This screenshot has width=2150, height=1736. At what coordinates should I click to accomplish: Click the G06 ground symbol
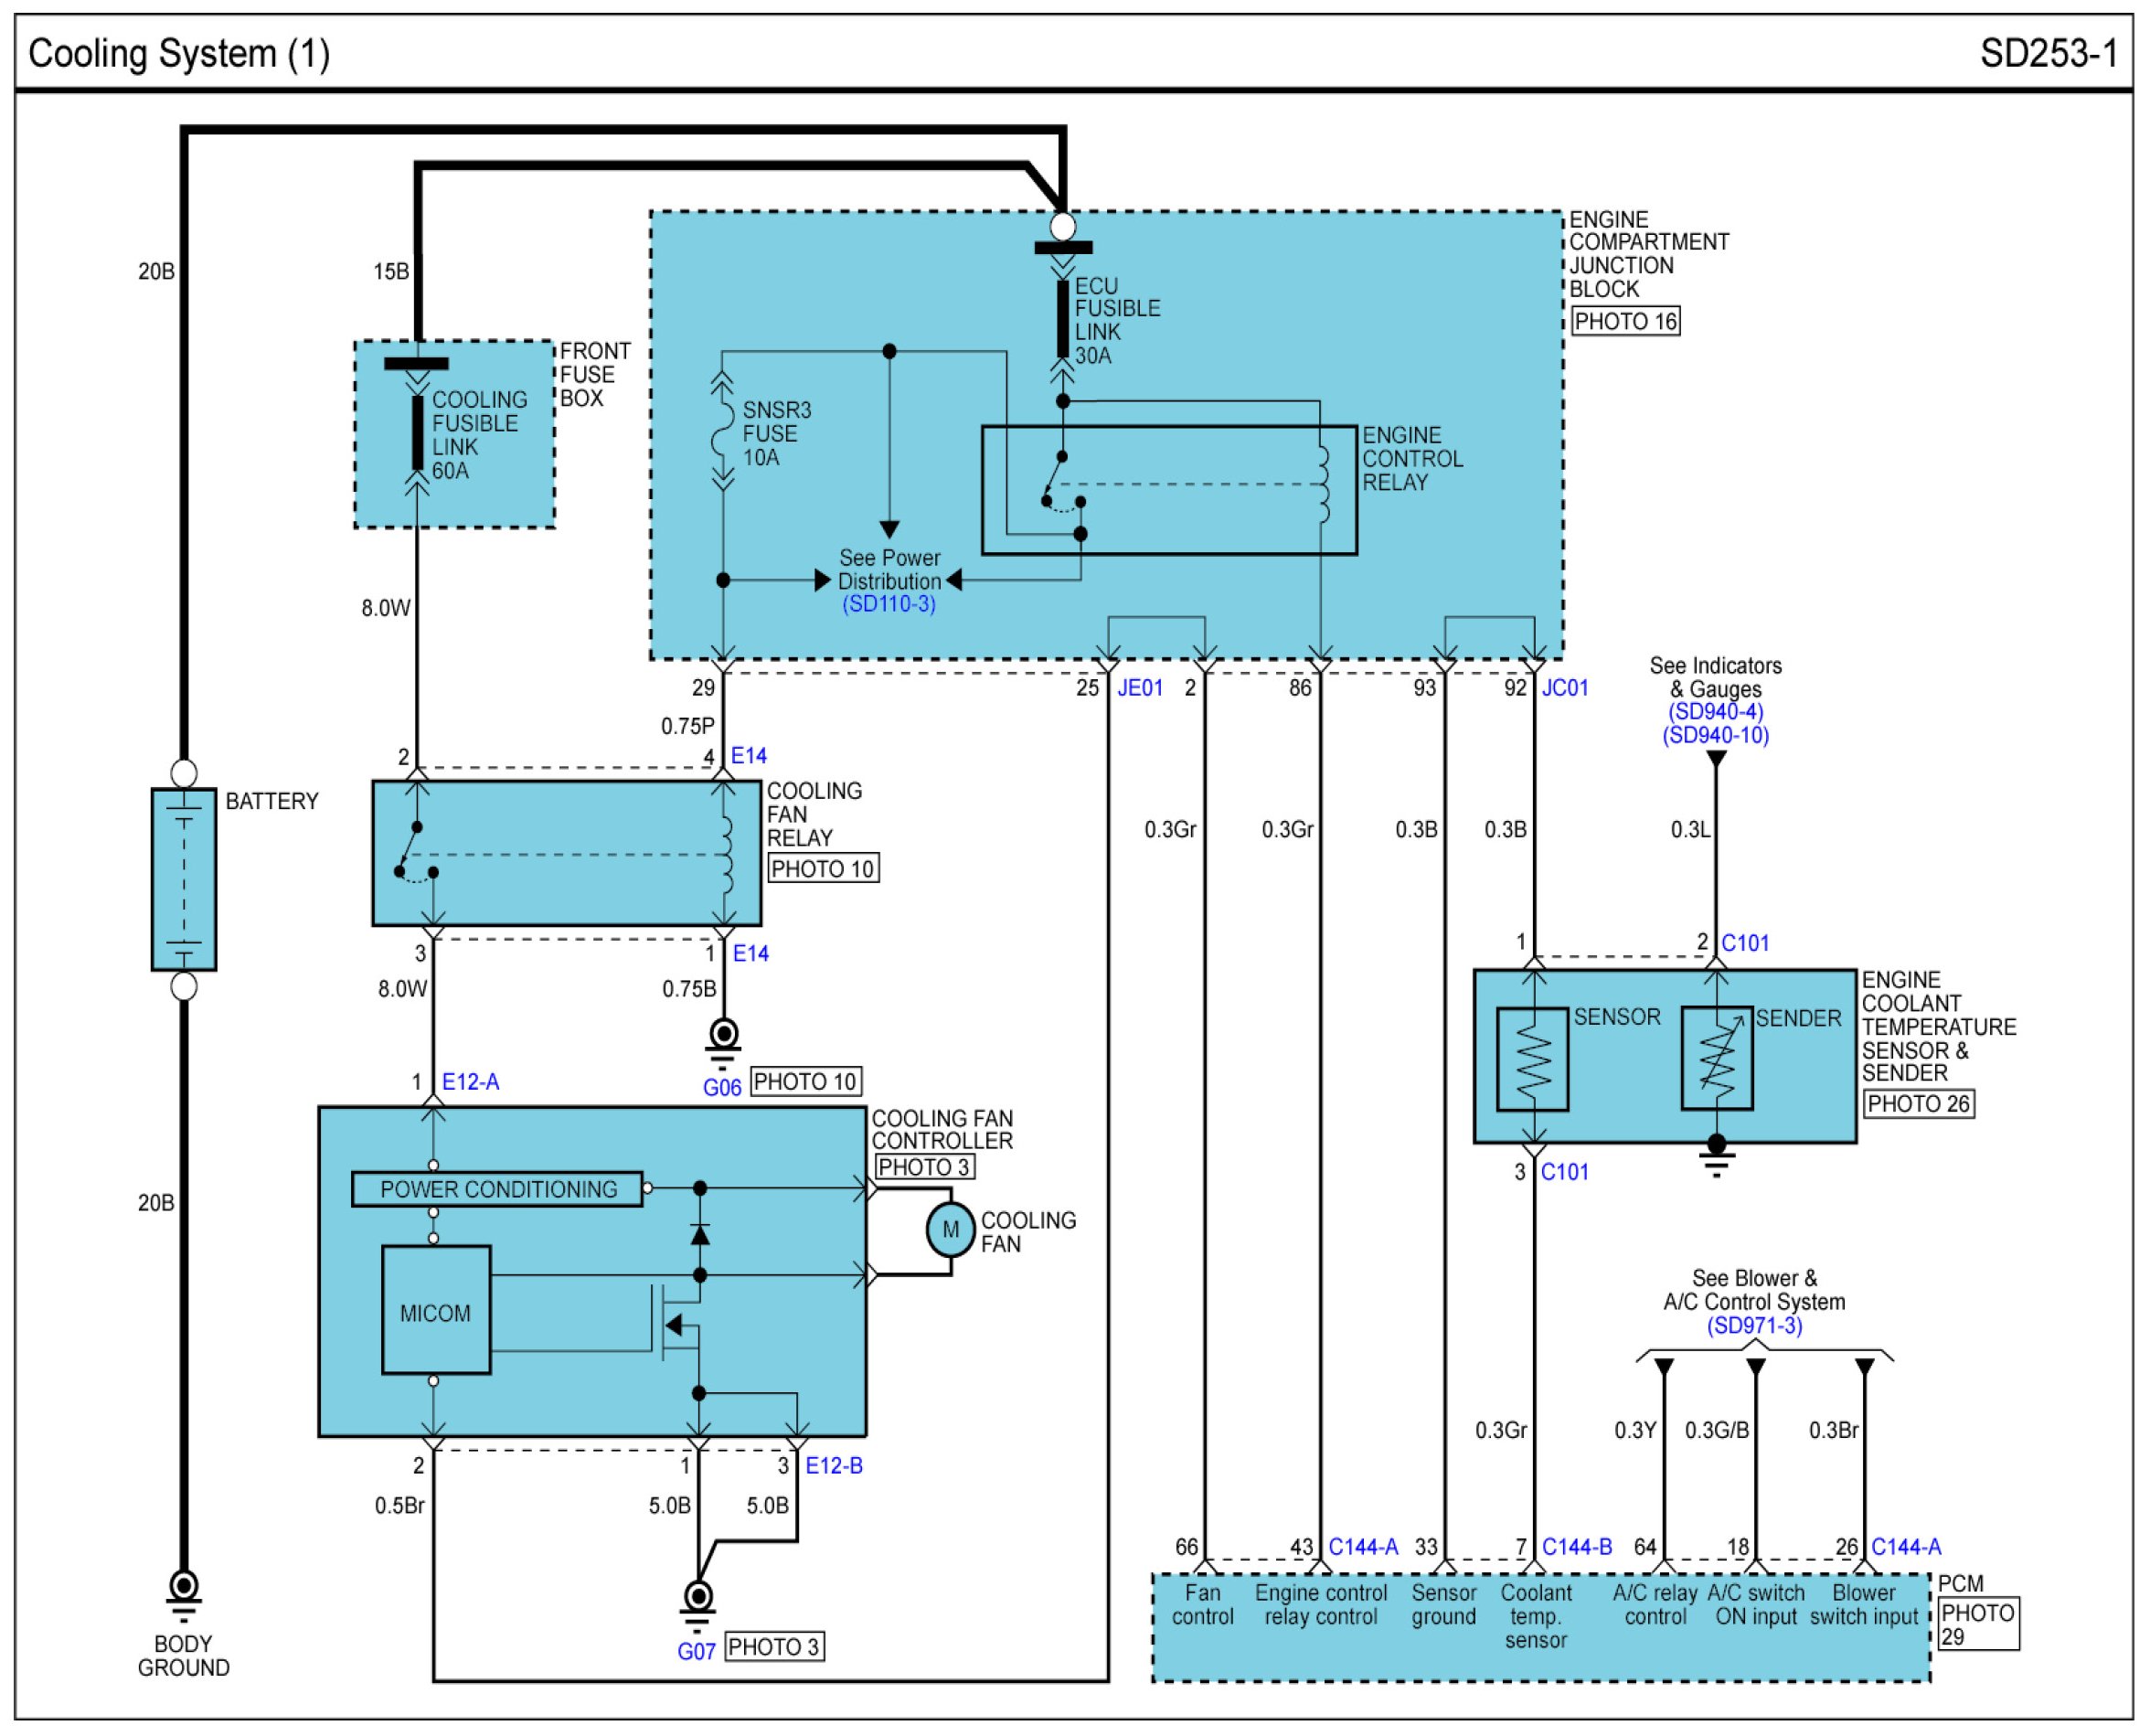click(x=723, y=1034)
